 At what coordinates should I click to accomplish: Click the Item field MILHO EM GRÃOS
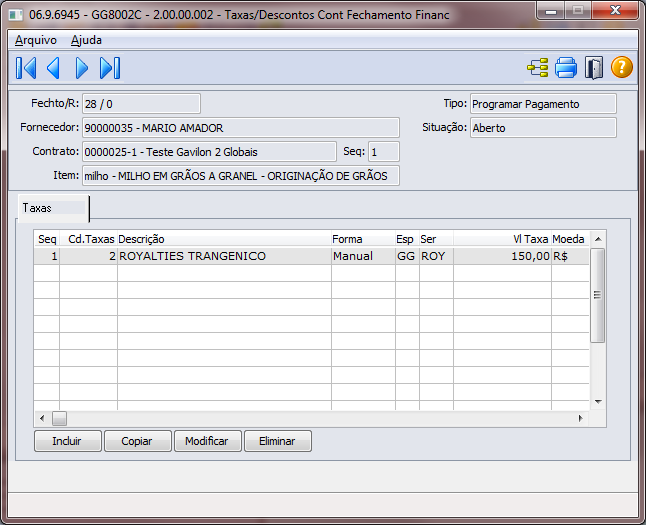pyautogui.click(x=241, y=176)
